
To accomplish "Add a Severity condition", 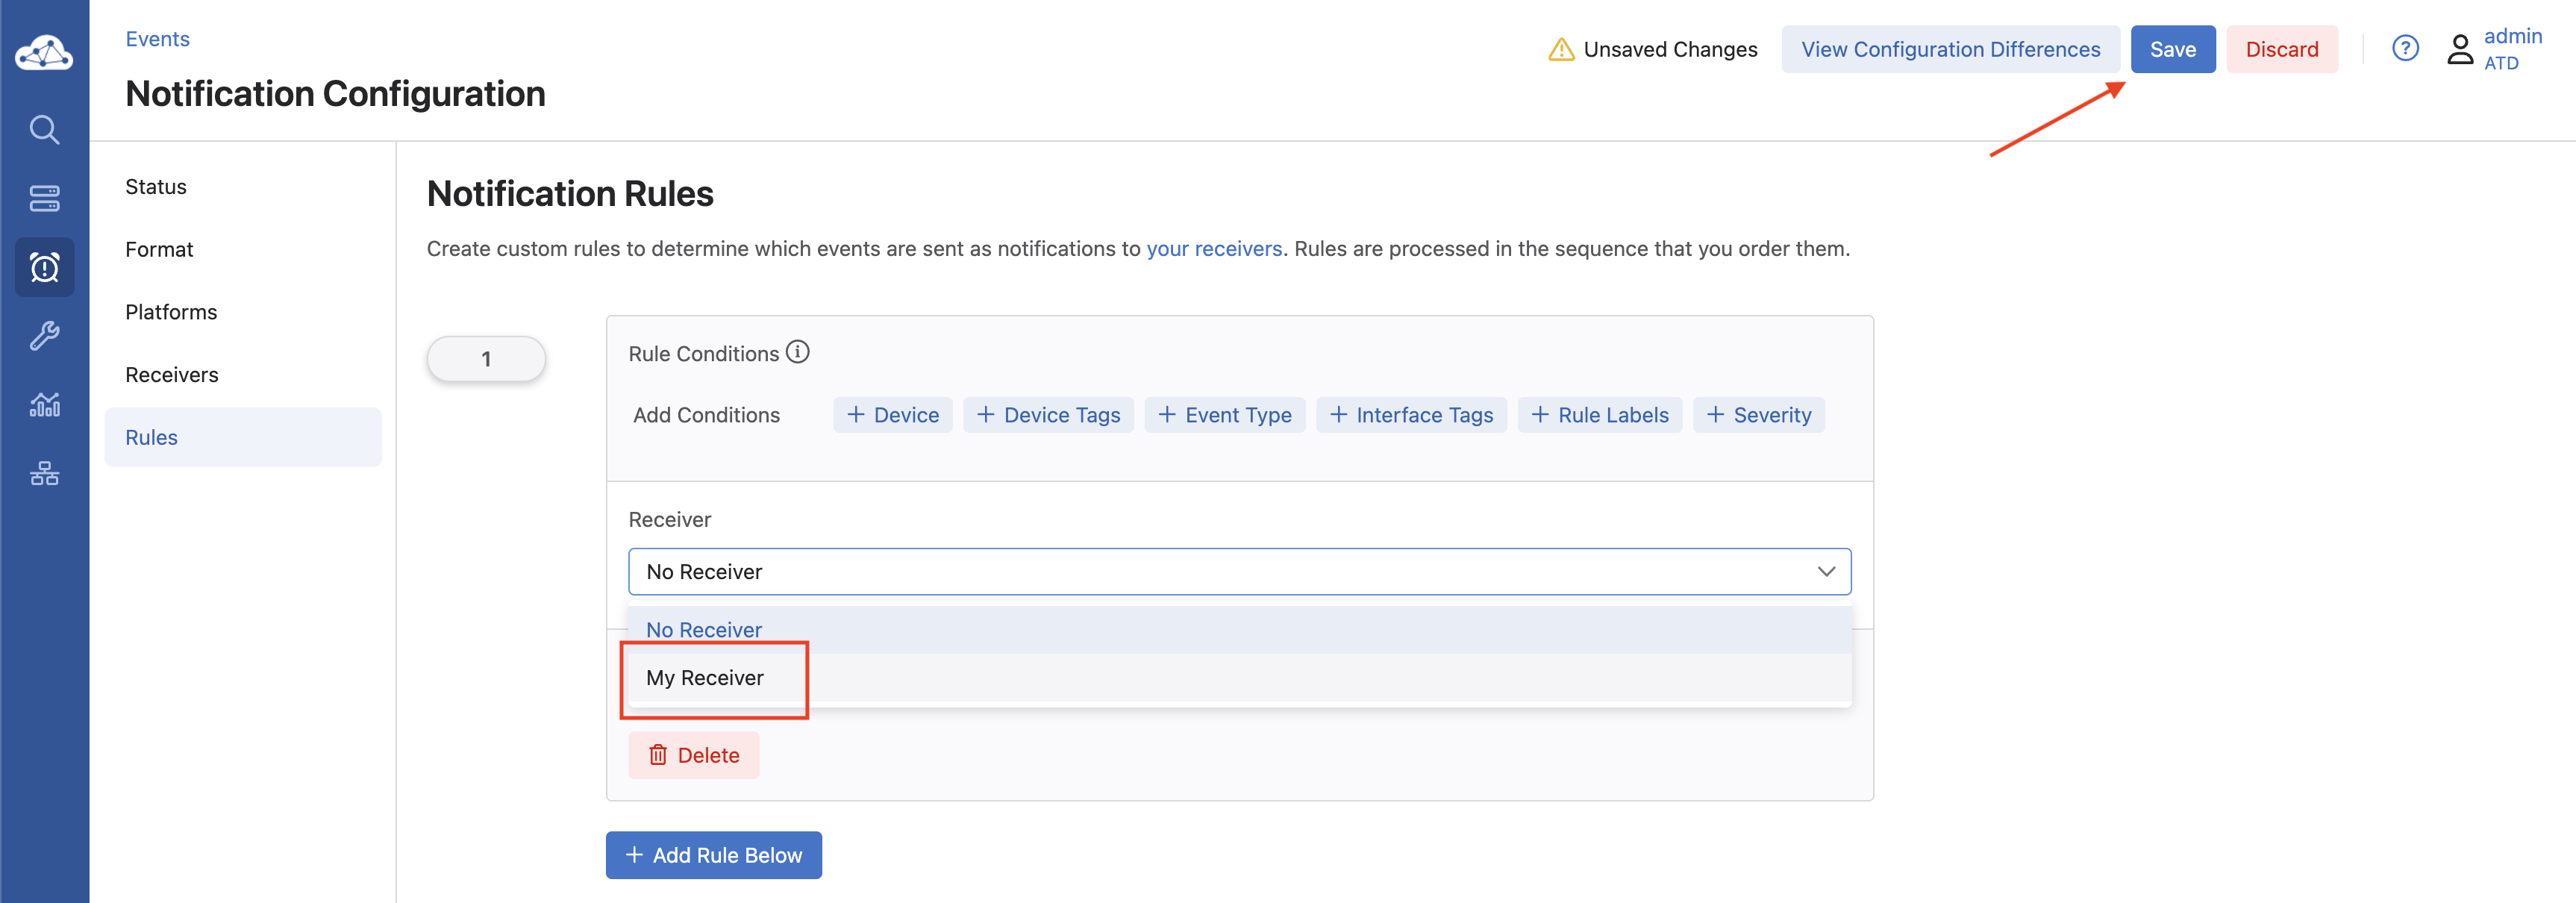I will click(1758, 415).
